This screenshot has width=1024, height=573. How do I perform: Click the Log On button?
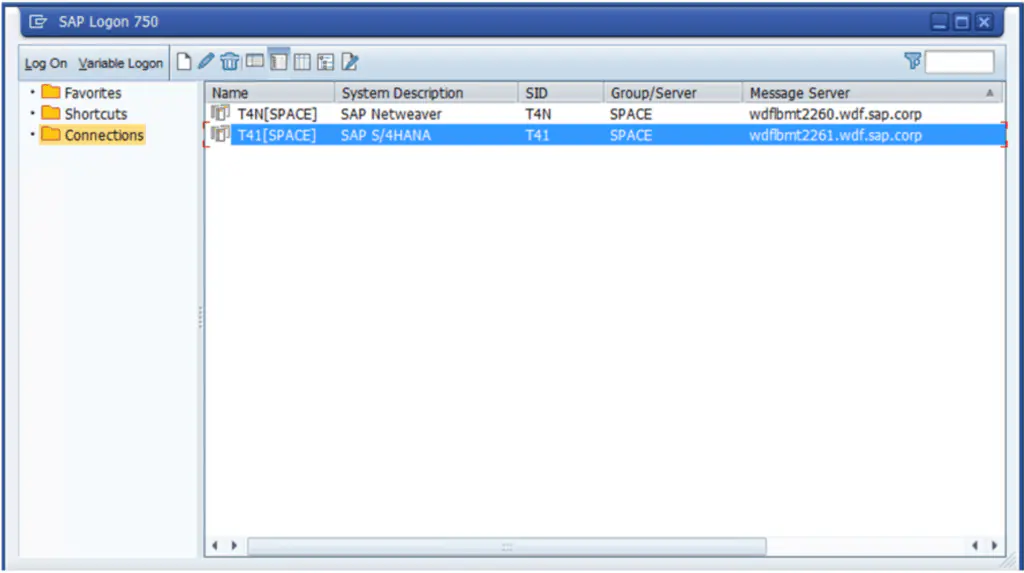46,63
